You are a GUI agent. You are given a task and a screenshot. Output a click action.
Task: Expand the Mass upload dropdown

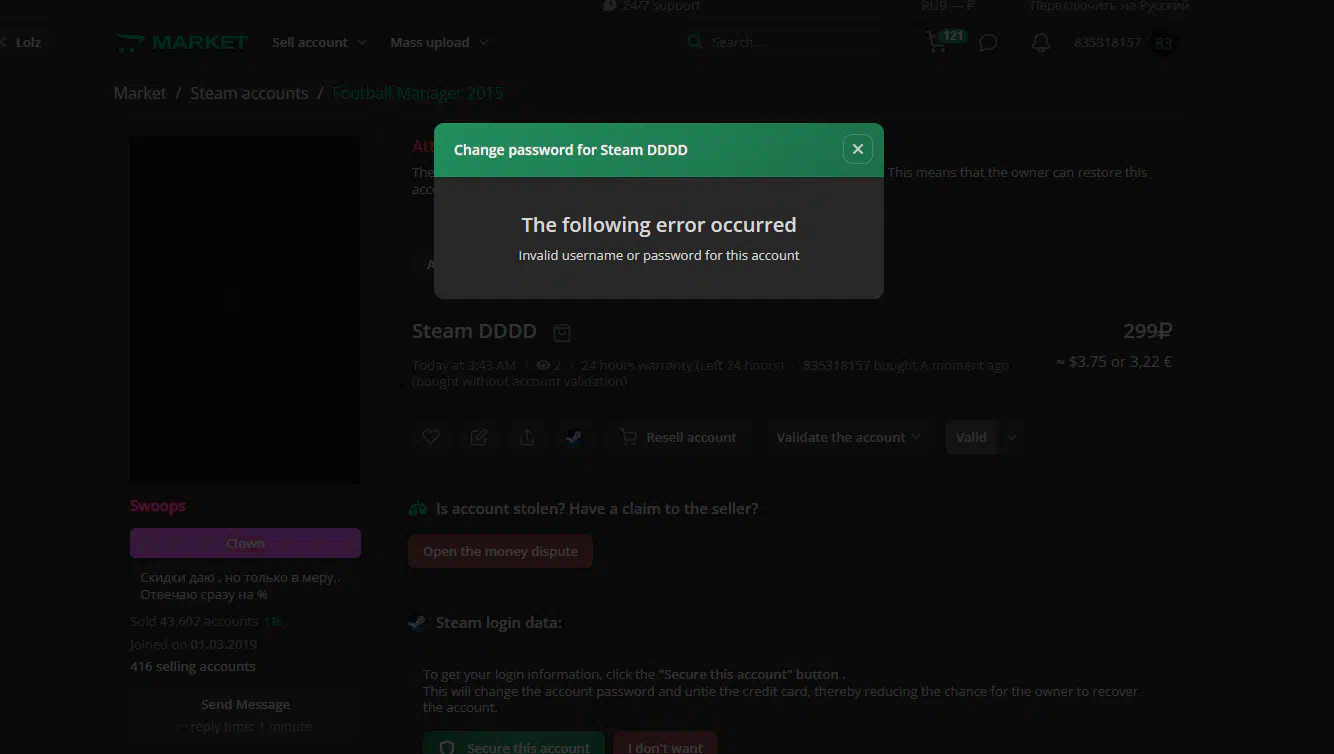439,42
